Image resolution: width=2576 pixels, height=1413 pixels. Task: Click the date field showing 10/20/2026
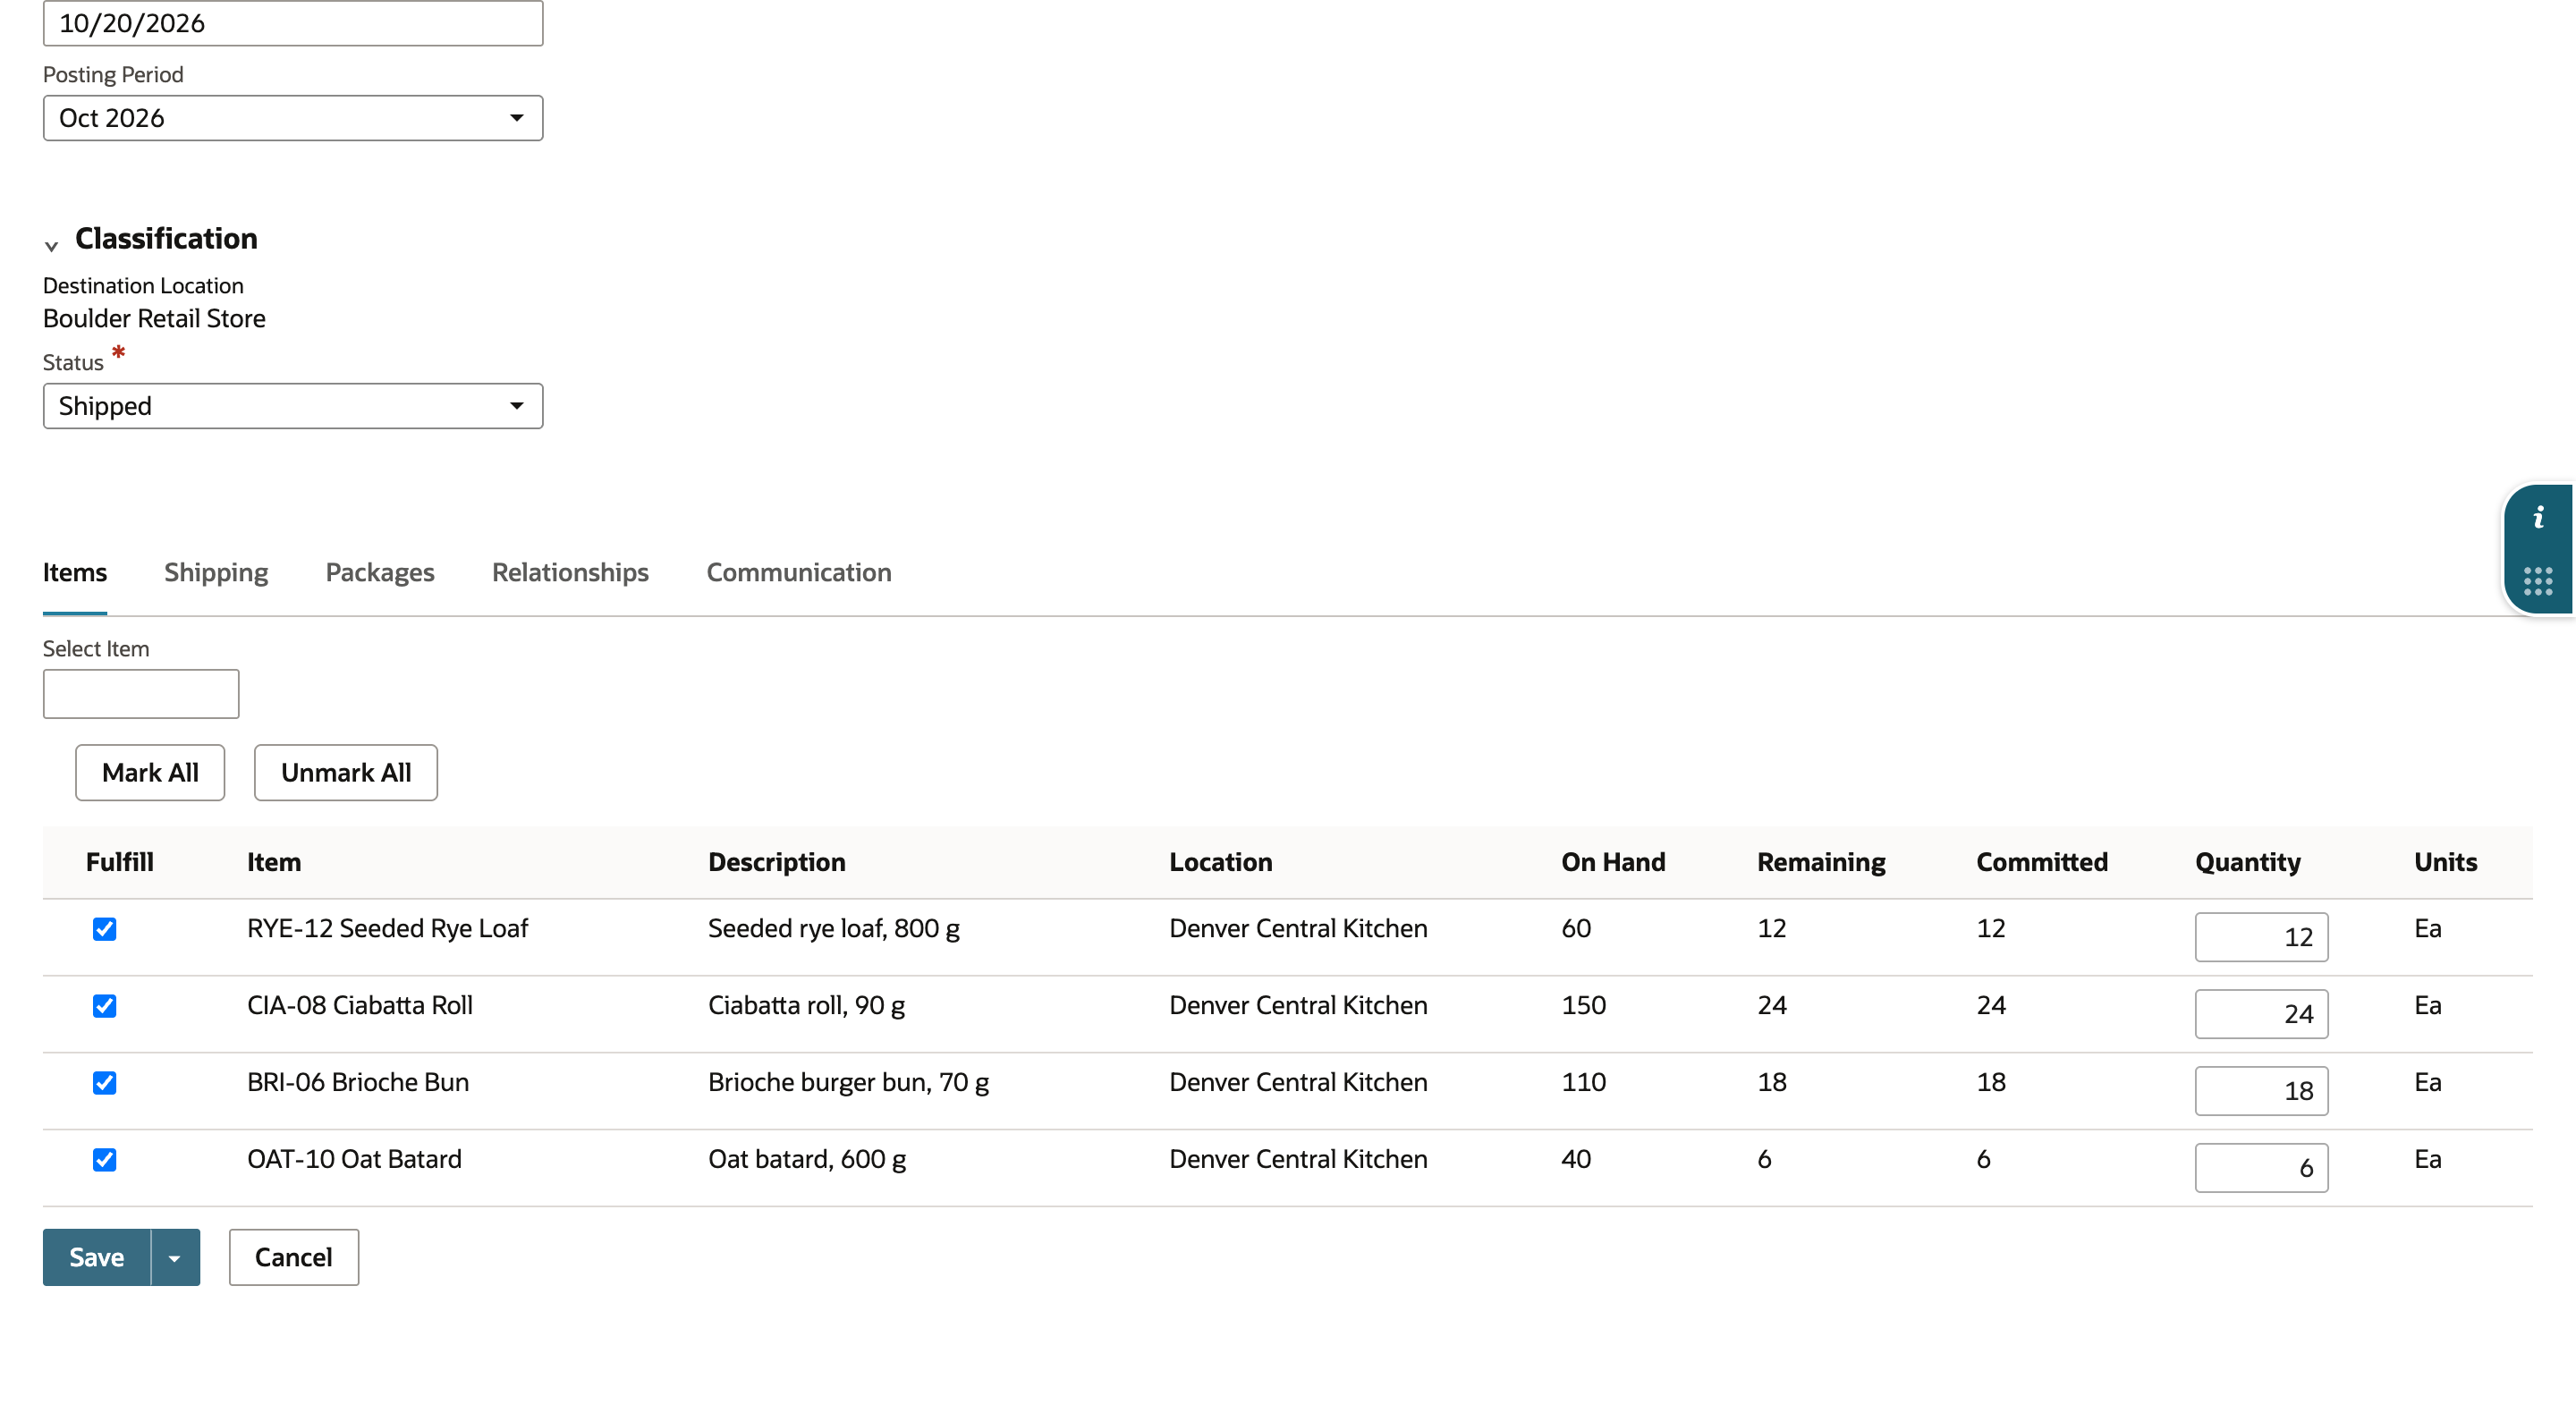pyautogui.click(x=293, y=23)
